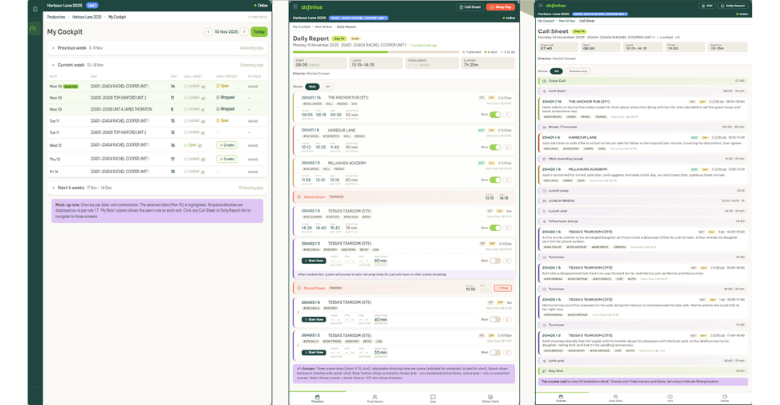This screenshot has height=405, width=780.
Task: Open Info tab icon in Call Sheet bottom bar
Action: [x=670, y=397]
